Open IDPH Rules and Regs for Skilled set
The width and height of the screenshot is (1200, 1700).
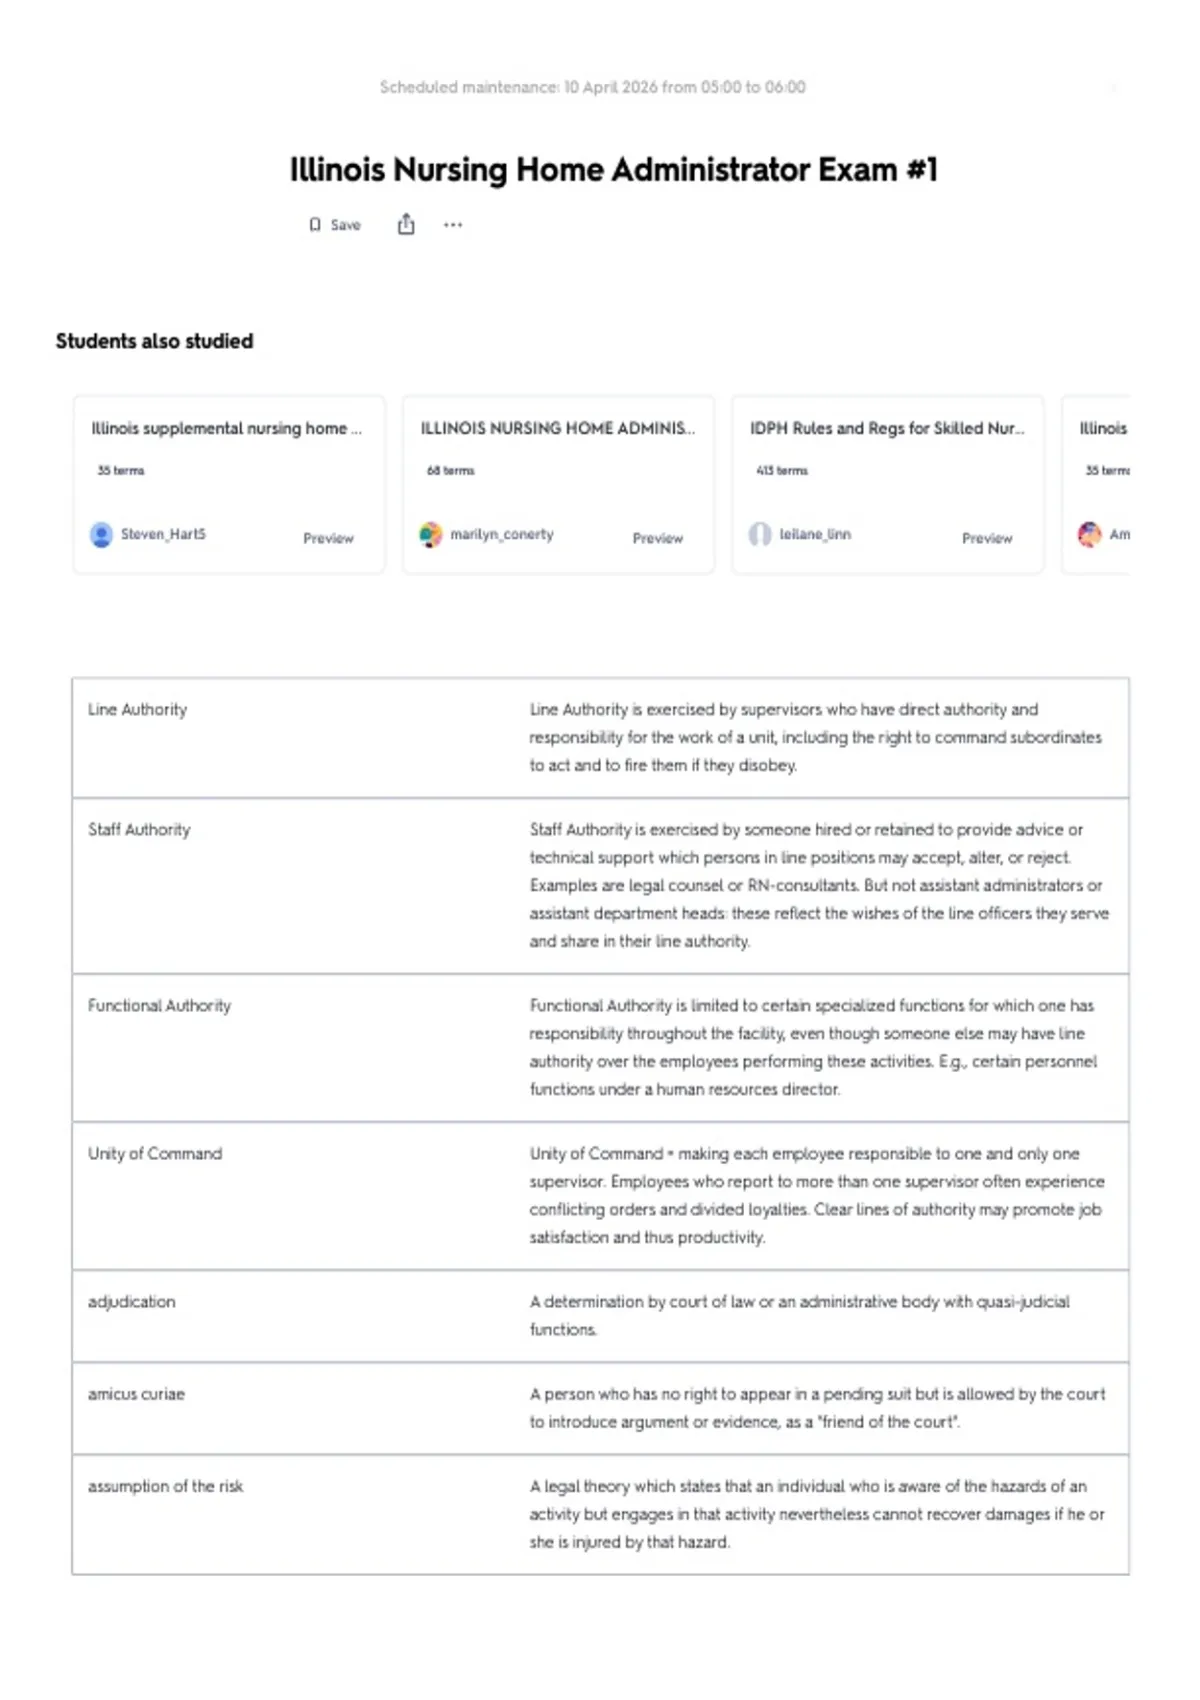pyautogui.click(x=888, y=428)
